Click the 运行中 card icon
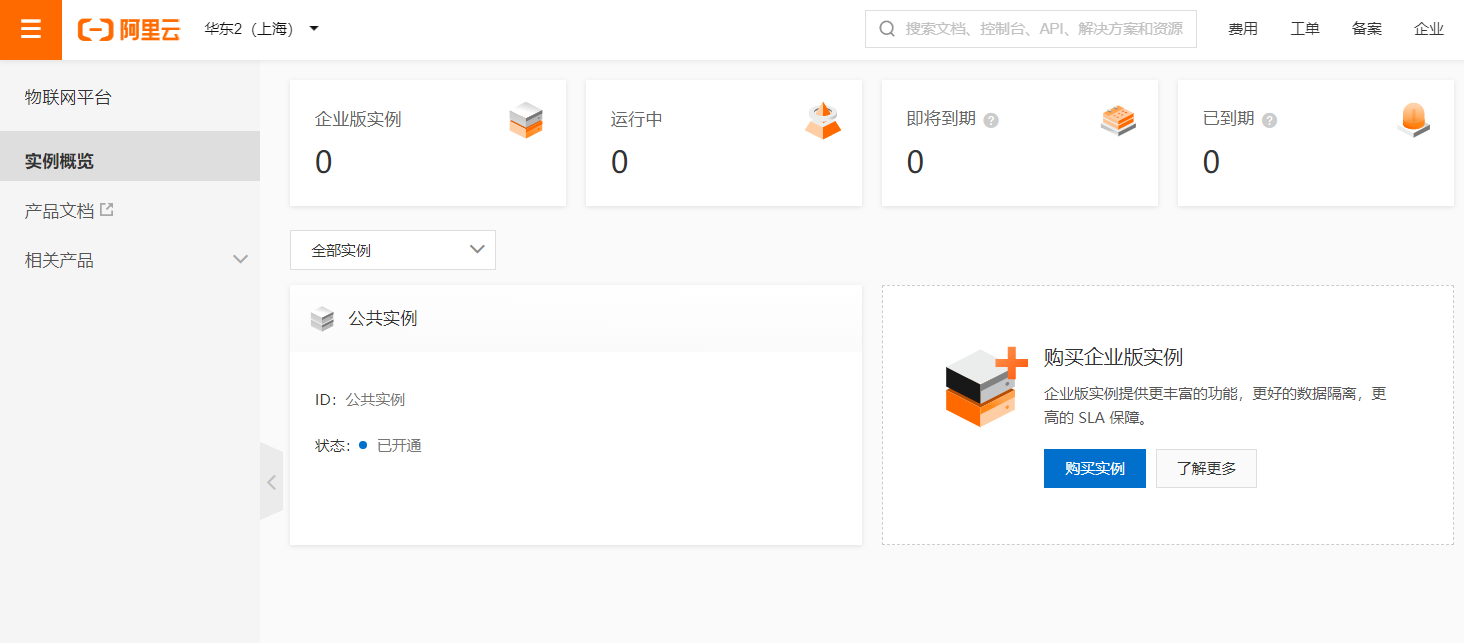 pyautogui.click(x=823, y=120)
